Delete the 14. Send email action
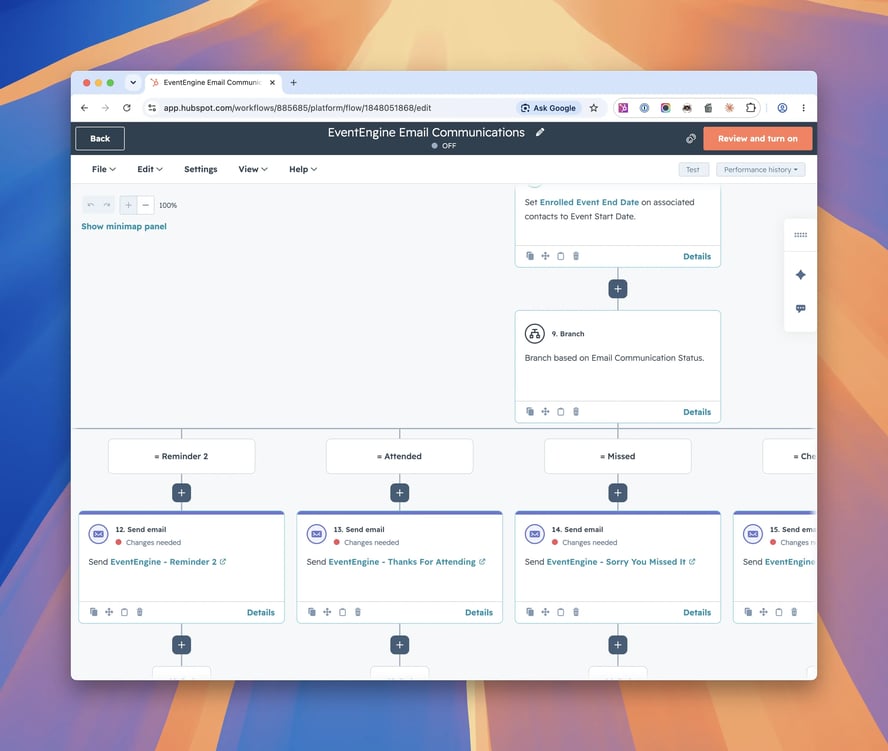 tap(576, 612)
